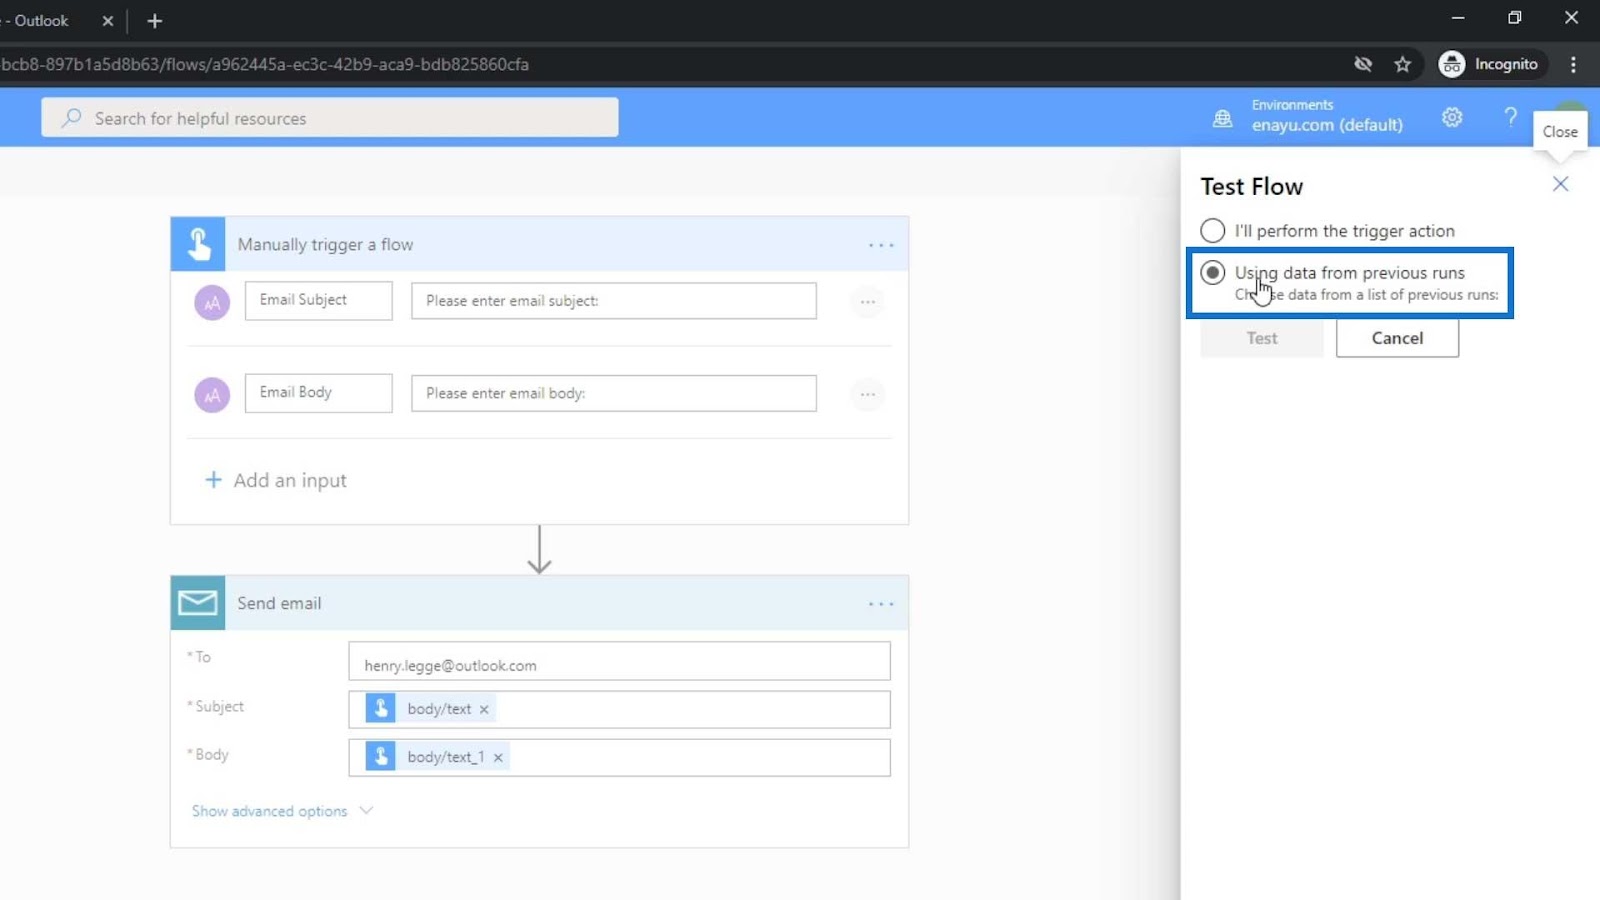Remove the body/text token from Subject
Image resolution: width=1600 pixels, height=900 pixels.
(x=484, y=709)
